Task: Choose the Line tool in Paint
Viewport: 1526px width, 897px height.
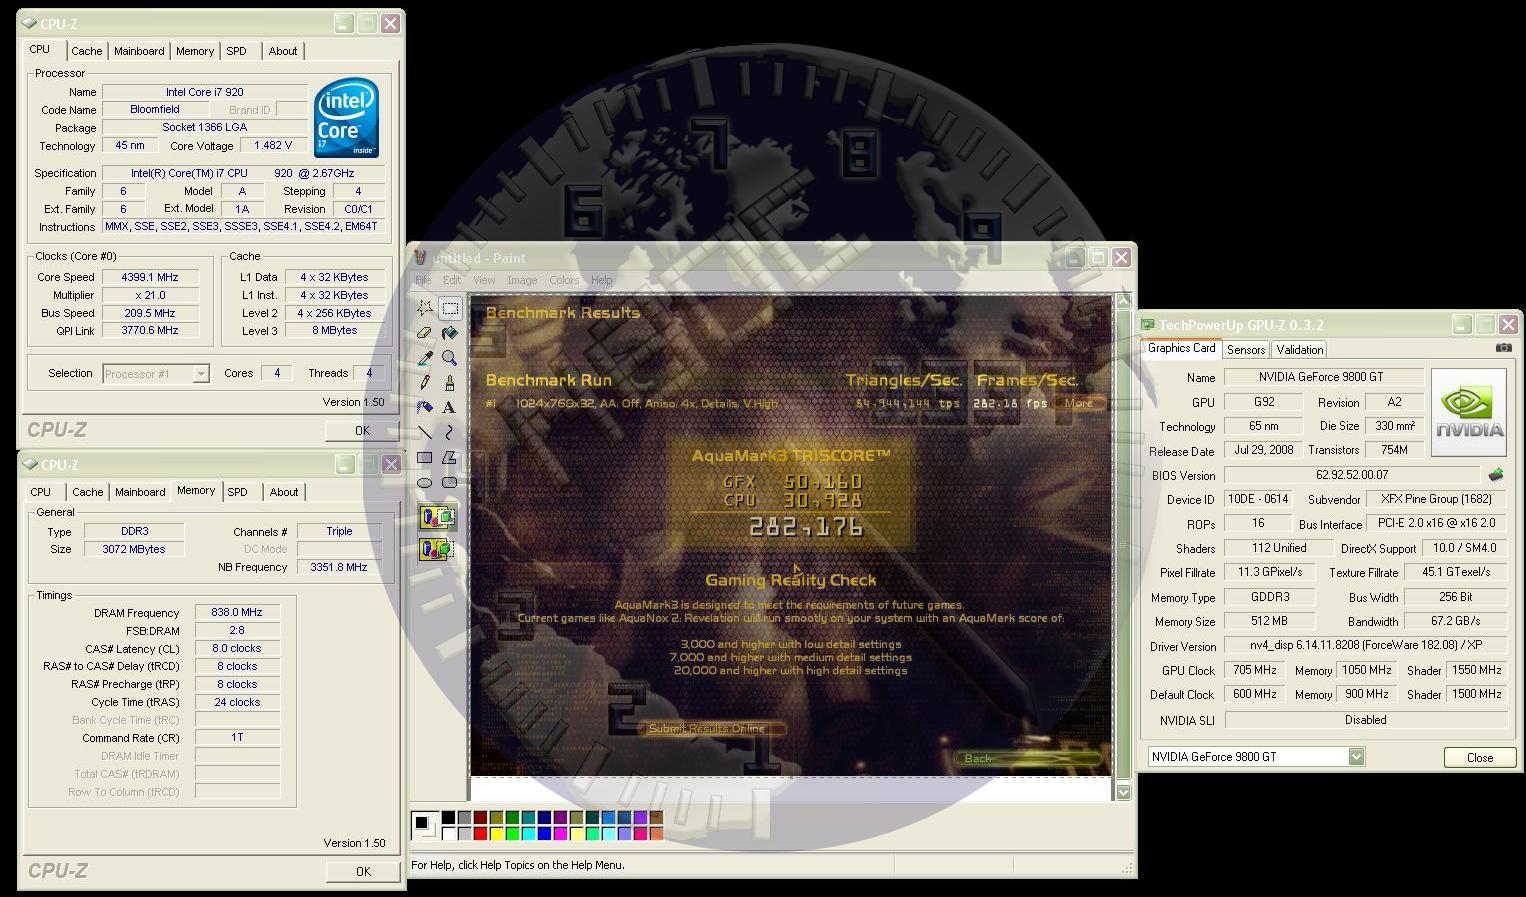Action: 425,433
